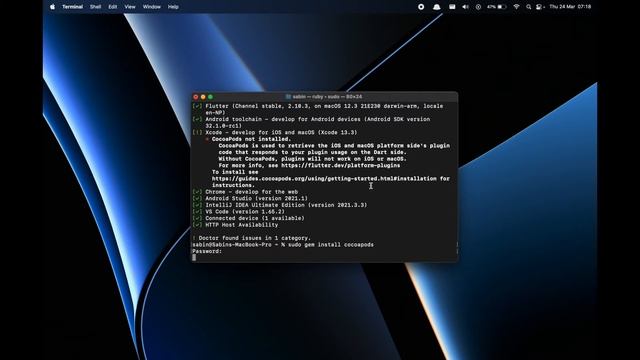Open the View menu
Viewport: 640px width, 360px height.
(130, 7)
